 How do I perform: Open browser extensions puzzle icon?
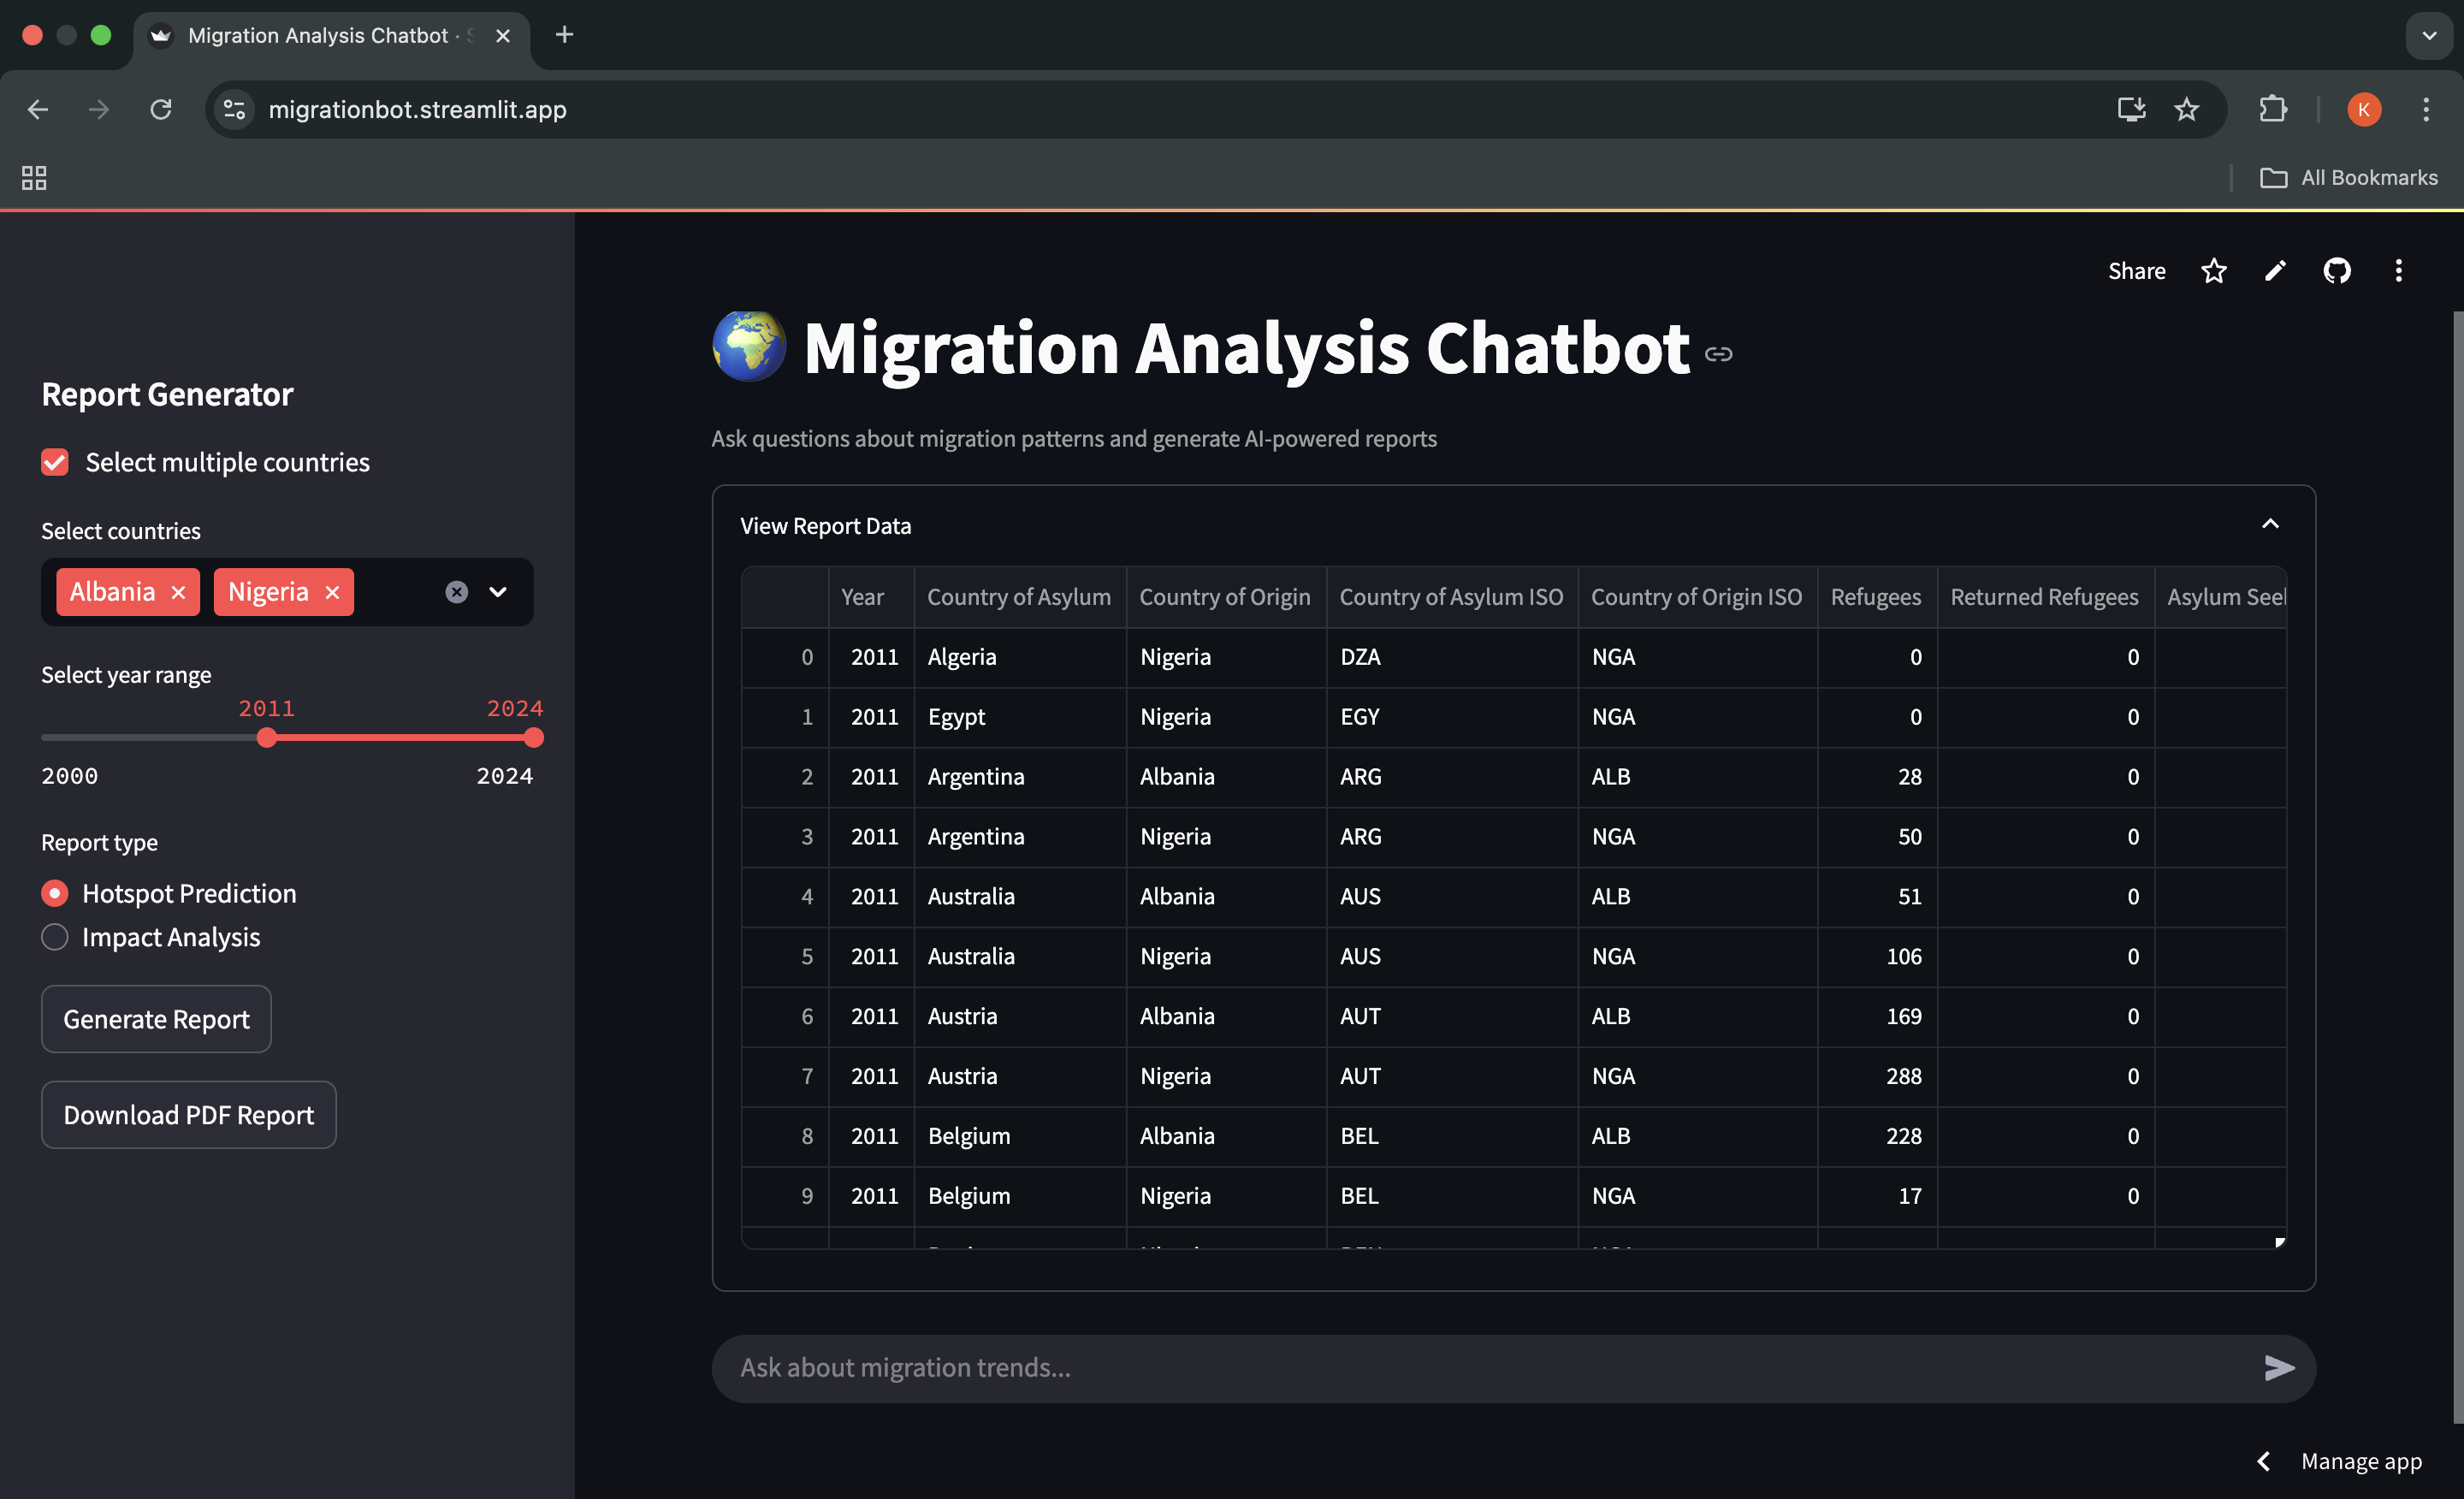click(x=2273, y=109)
